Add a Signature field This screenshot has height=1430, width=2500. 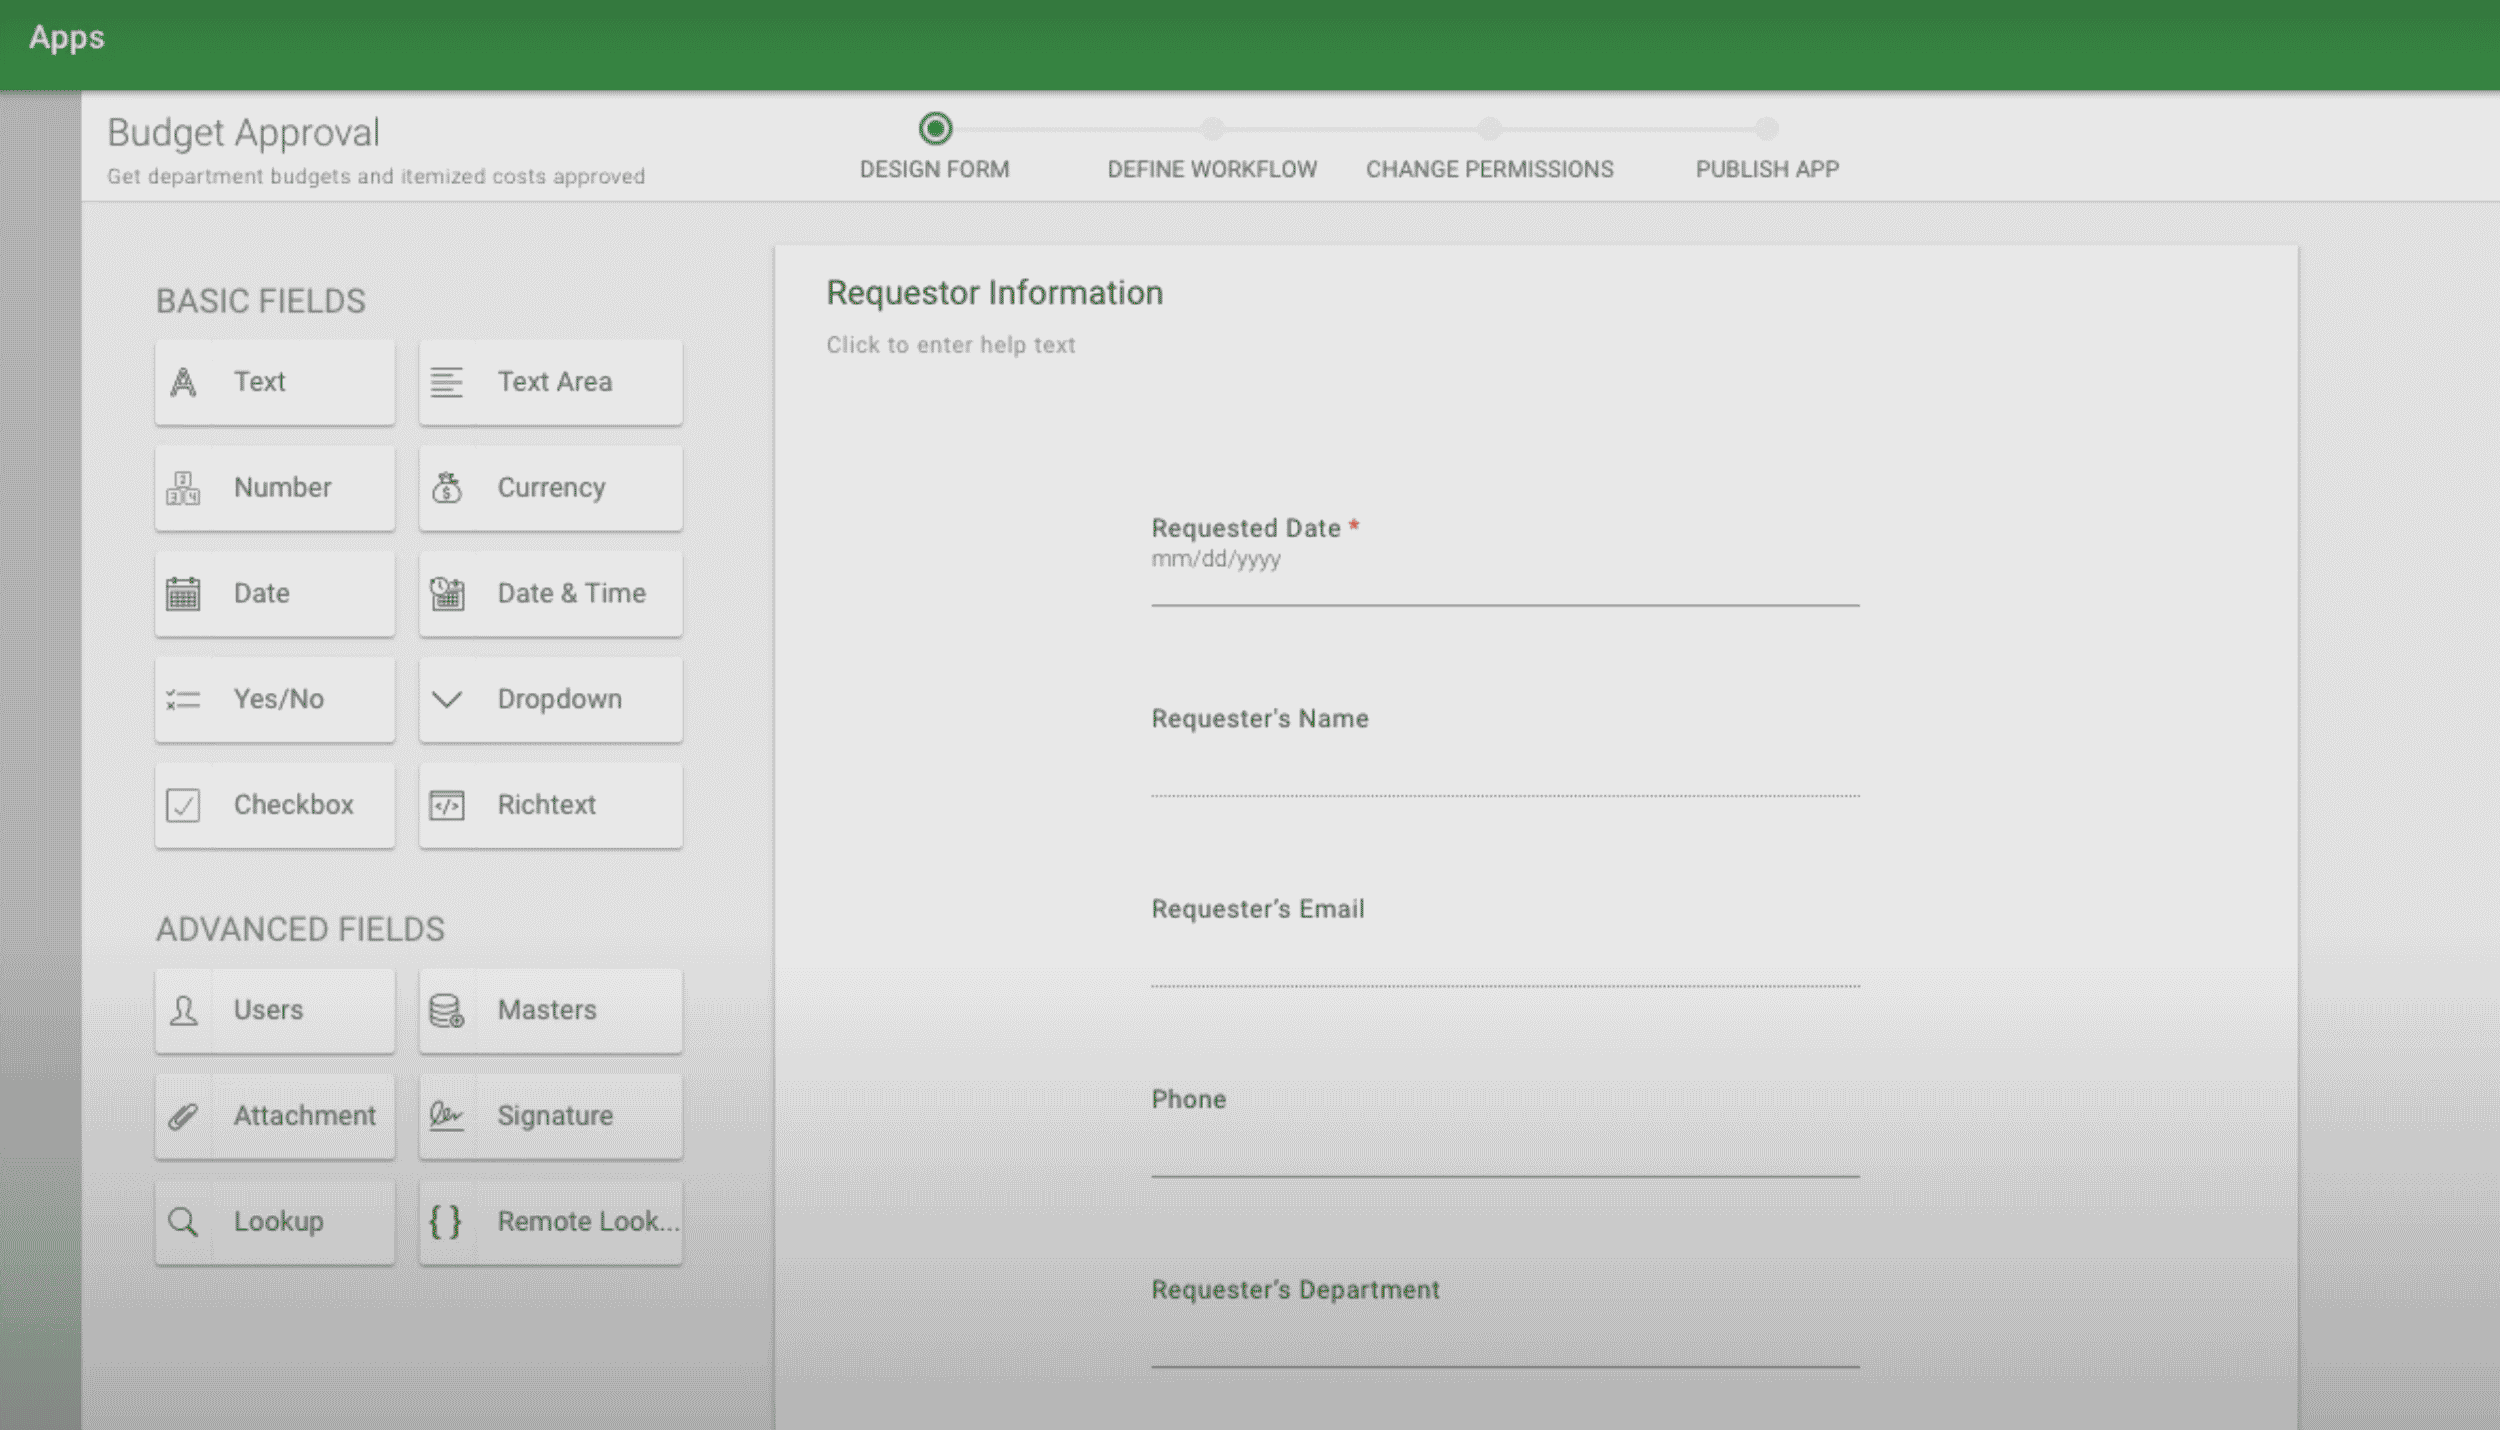(551, 1116)
